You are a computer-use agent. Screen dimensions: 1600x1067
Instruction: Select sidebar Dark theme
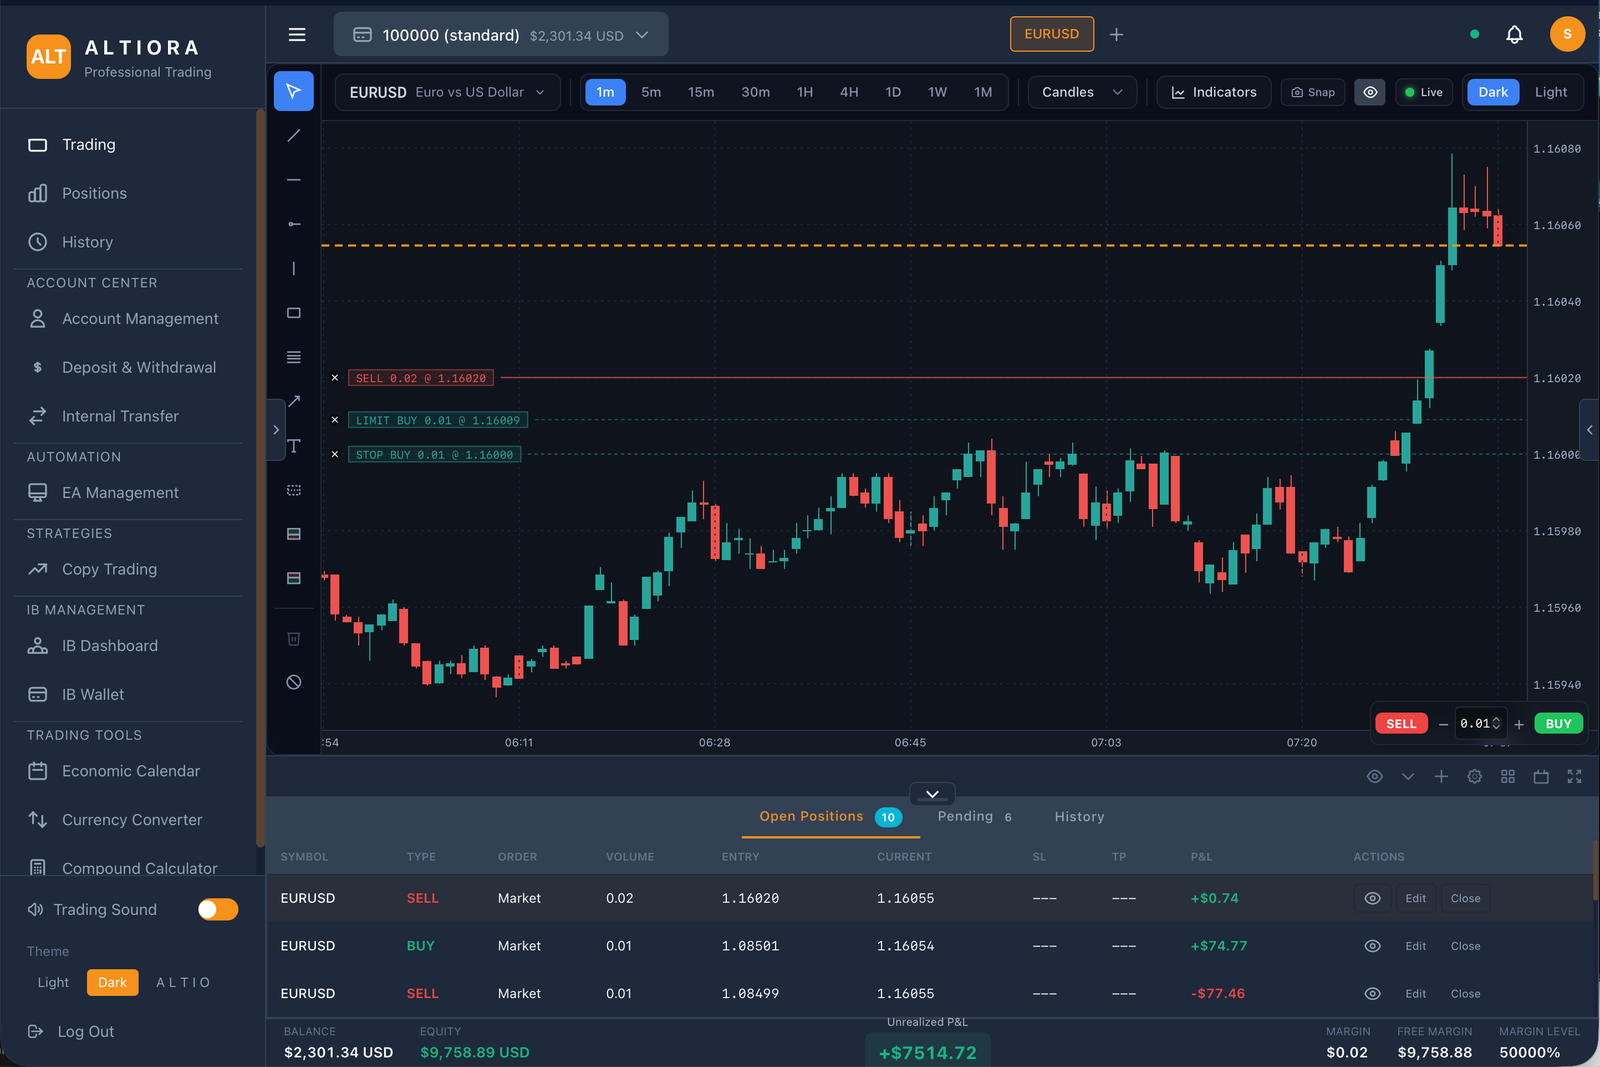click(112, 982)
